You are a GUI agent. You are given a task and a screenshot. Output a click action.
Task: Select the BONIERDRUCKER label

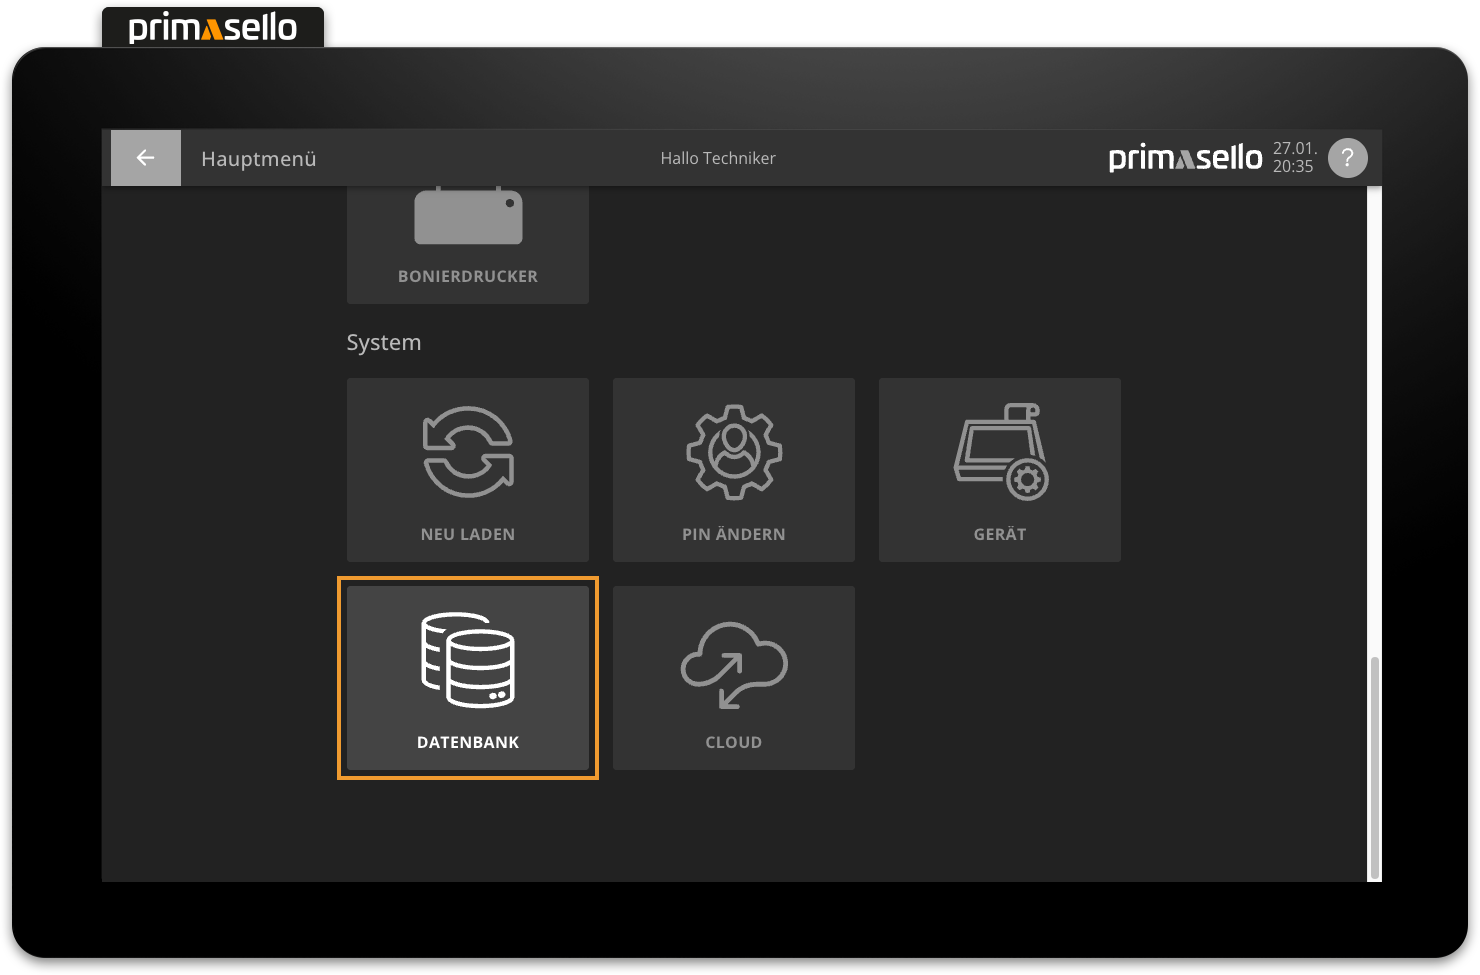[x=468, y=276]
